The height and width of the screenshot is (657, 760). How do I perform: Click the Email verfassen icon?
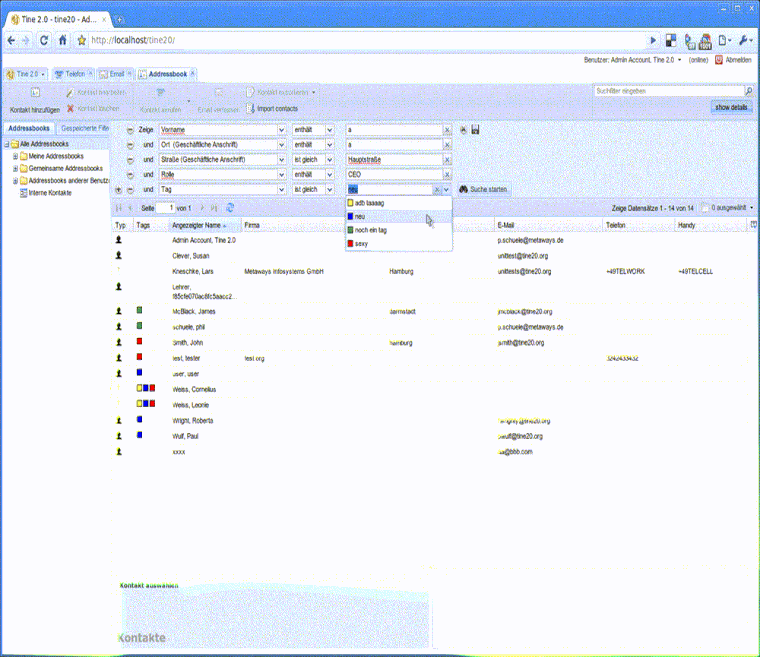[219, 92]
